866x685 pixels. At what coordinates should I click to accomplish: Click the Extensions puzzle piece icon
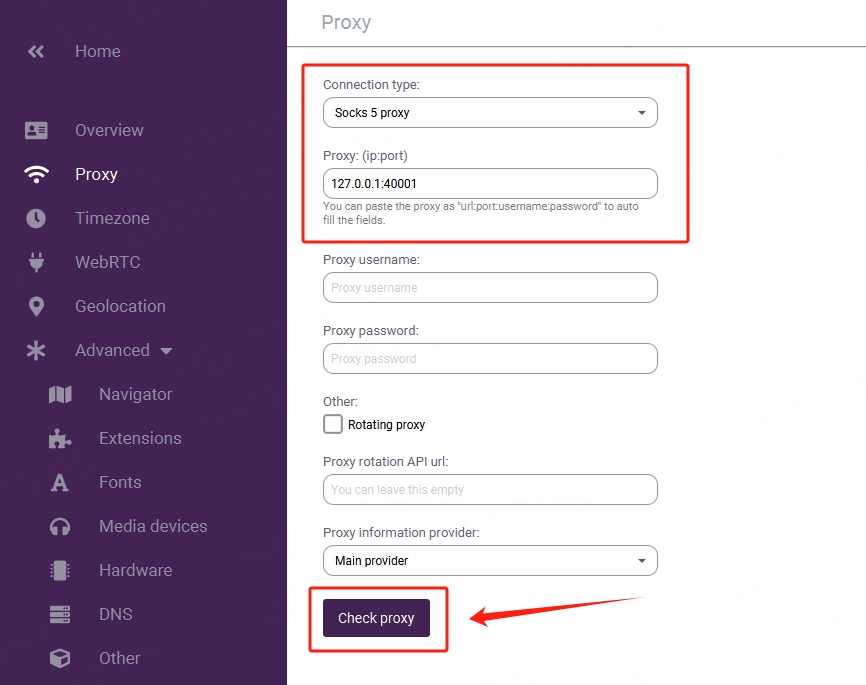coord(60,438)
